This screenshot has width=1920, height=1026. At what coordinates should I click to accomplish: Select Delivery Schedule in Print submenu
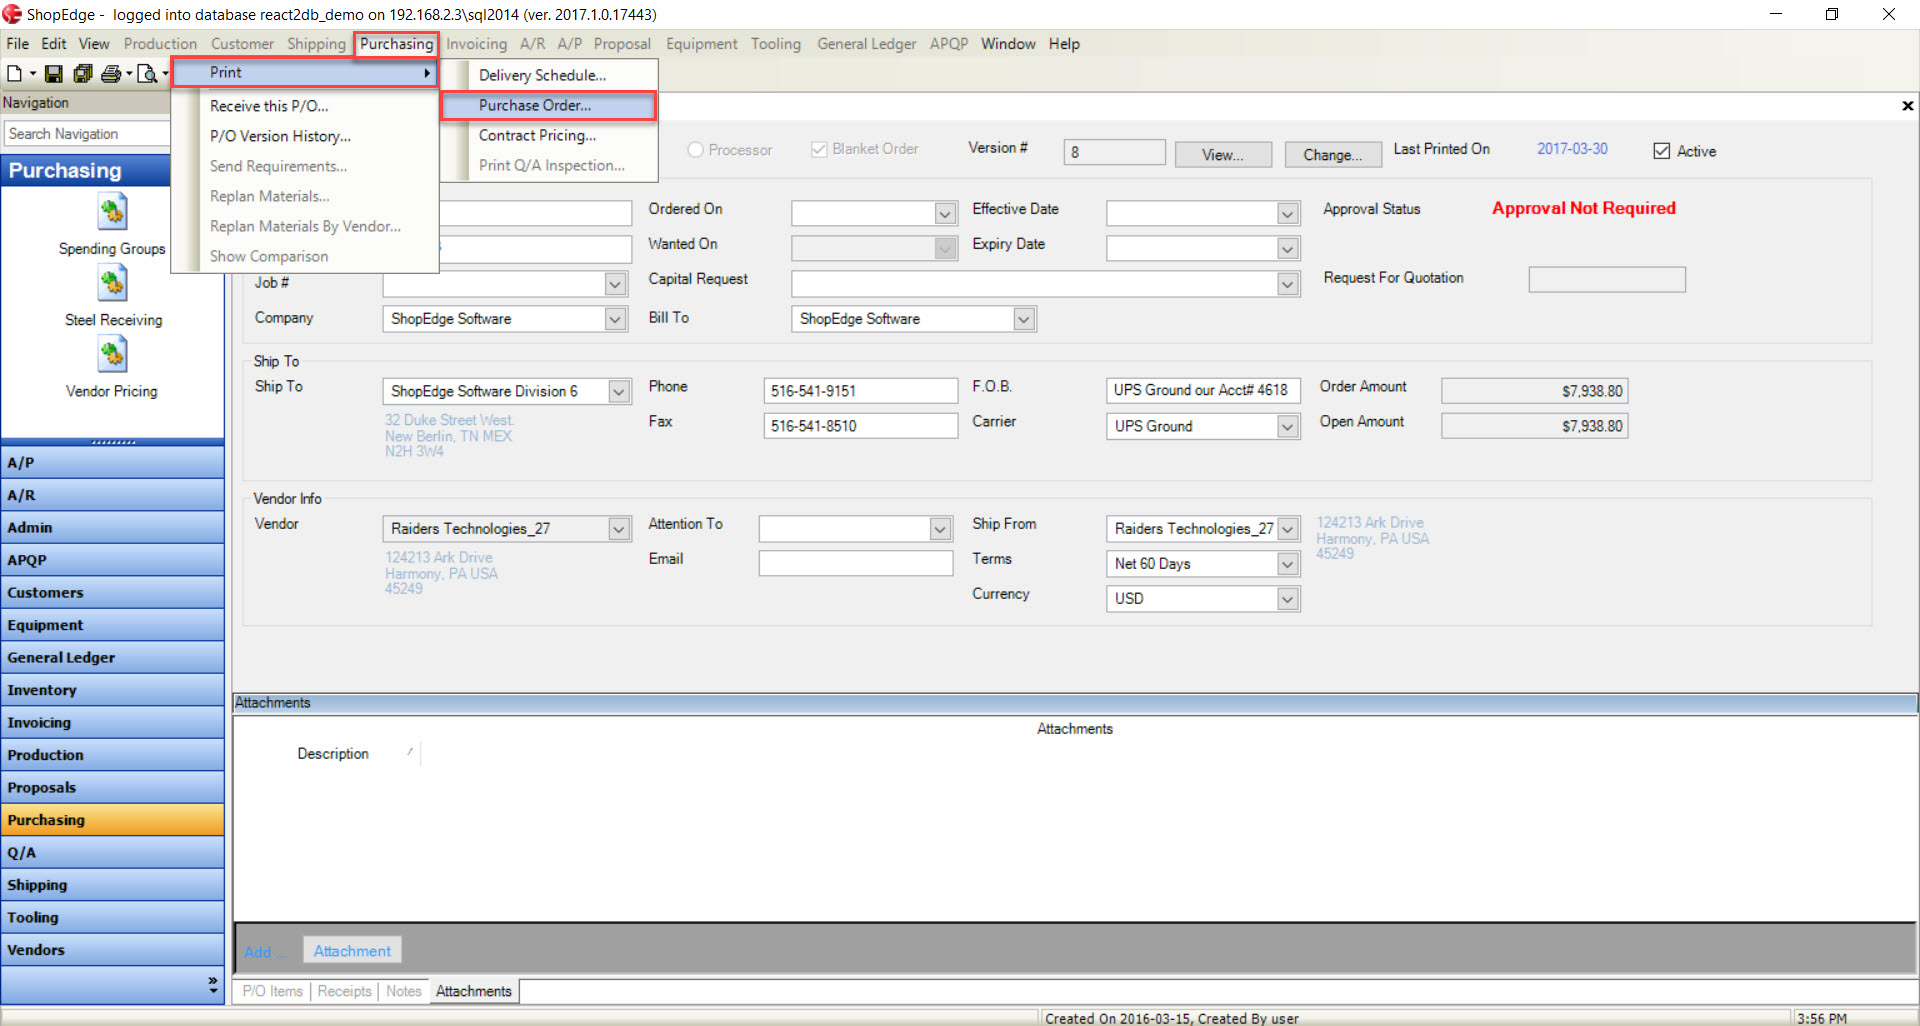548,75
